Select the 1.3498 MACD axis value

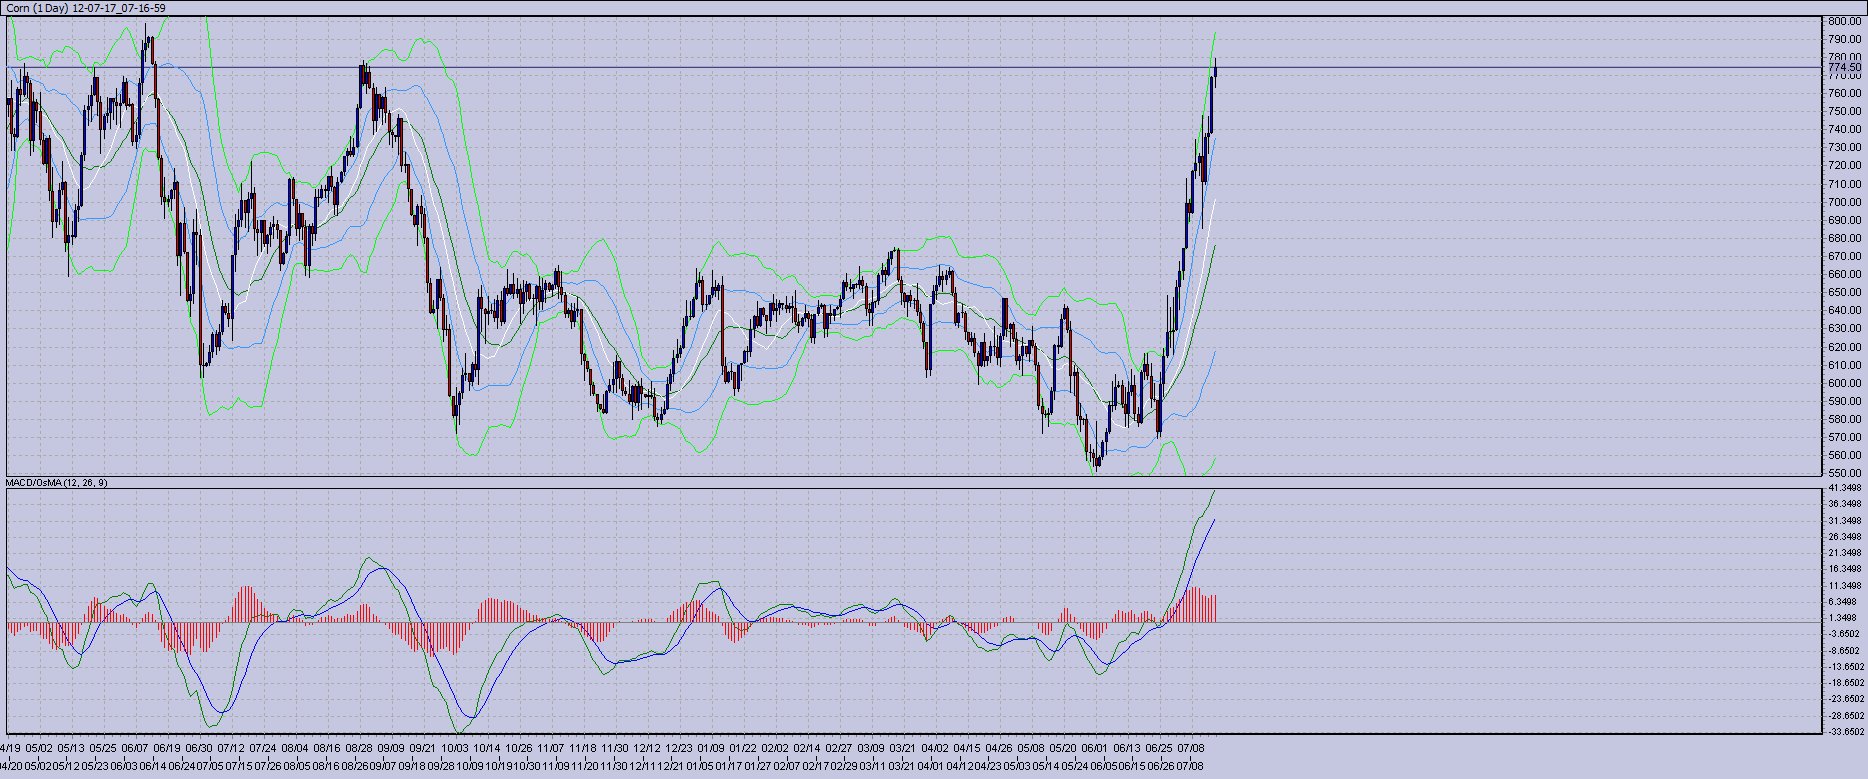point(1845,618)
